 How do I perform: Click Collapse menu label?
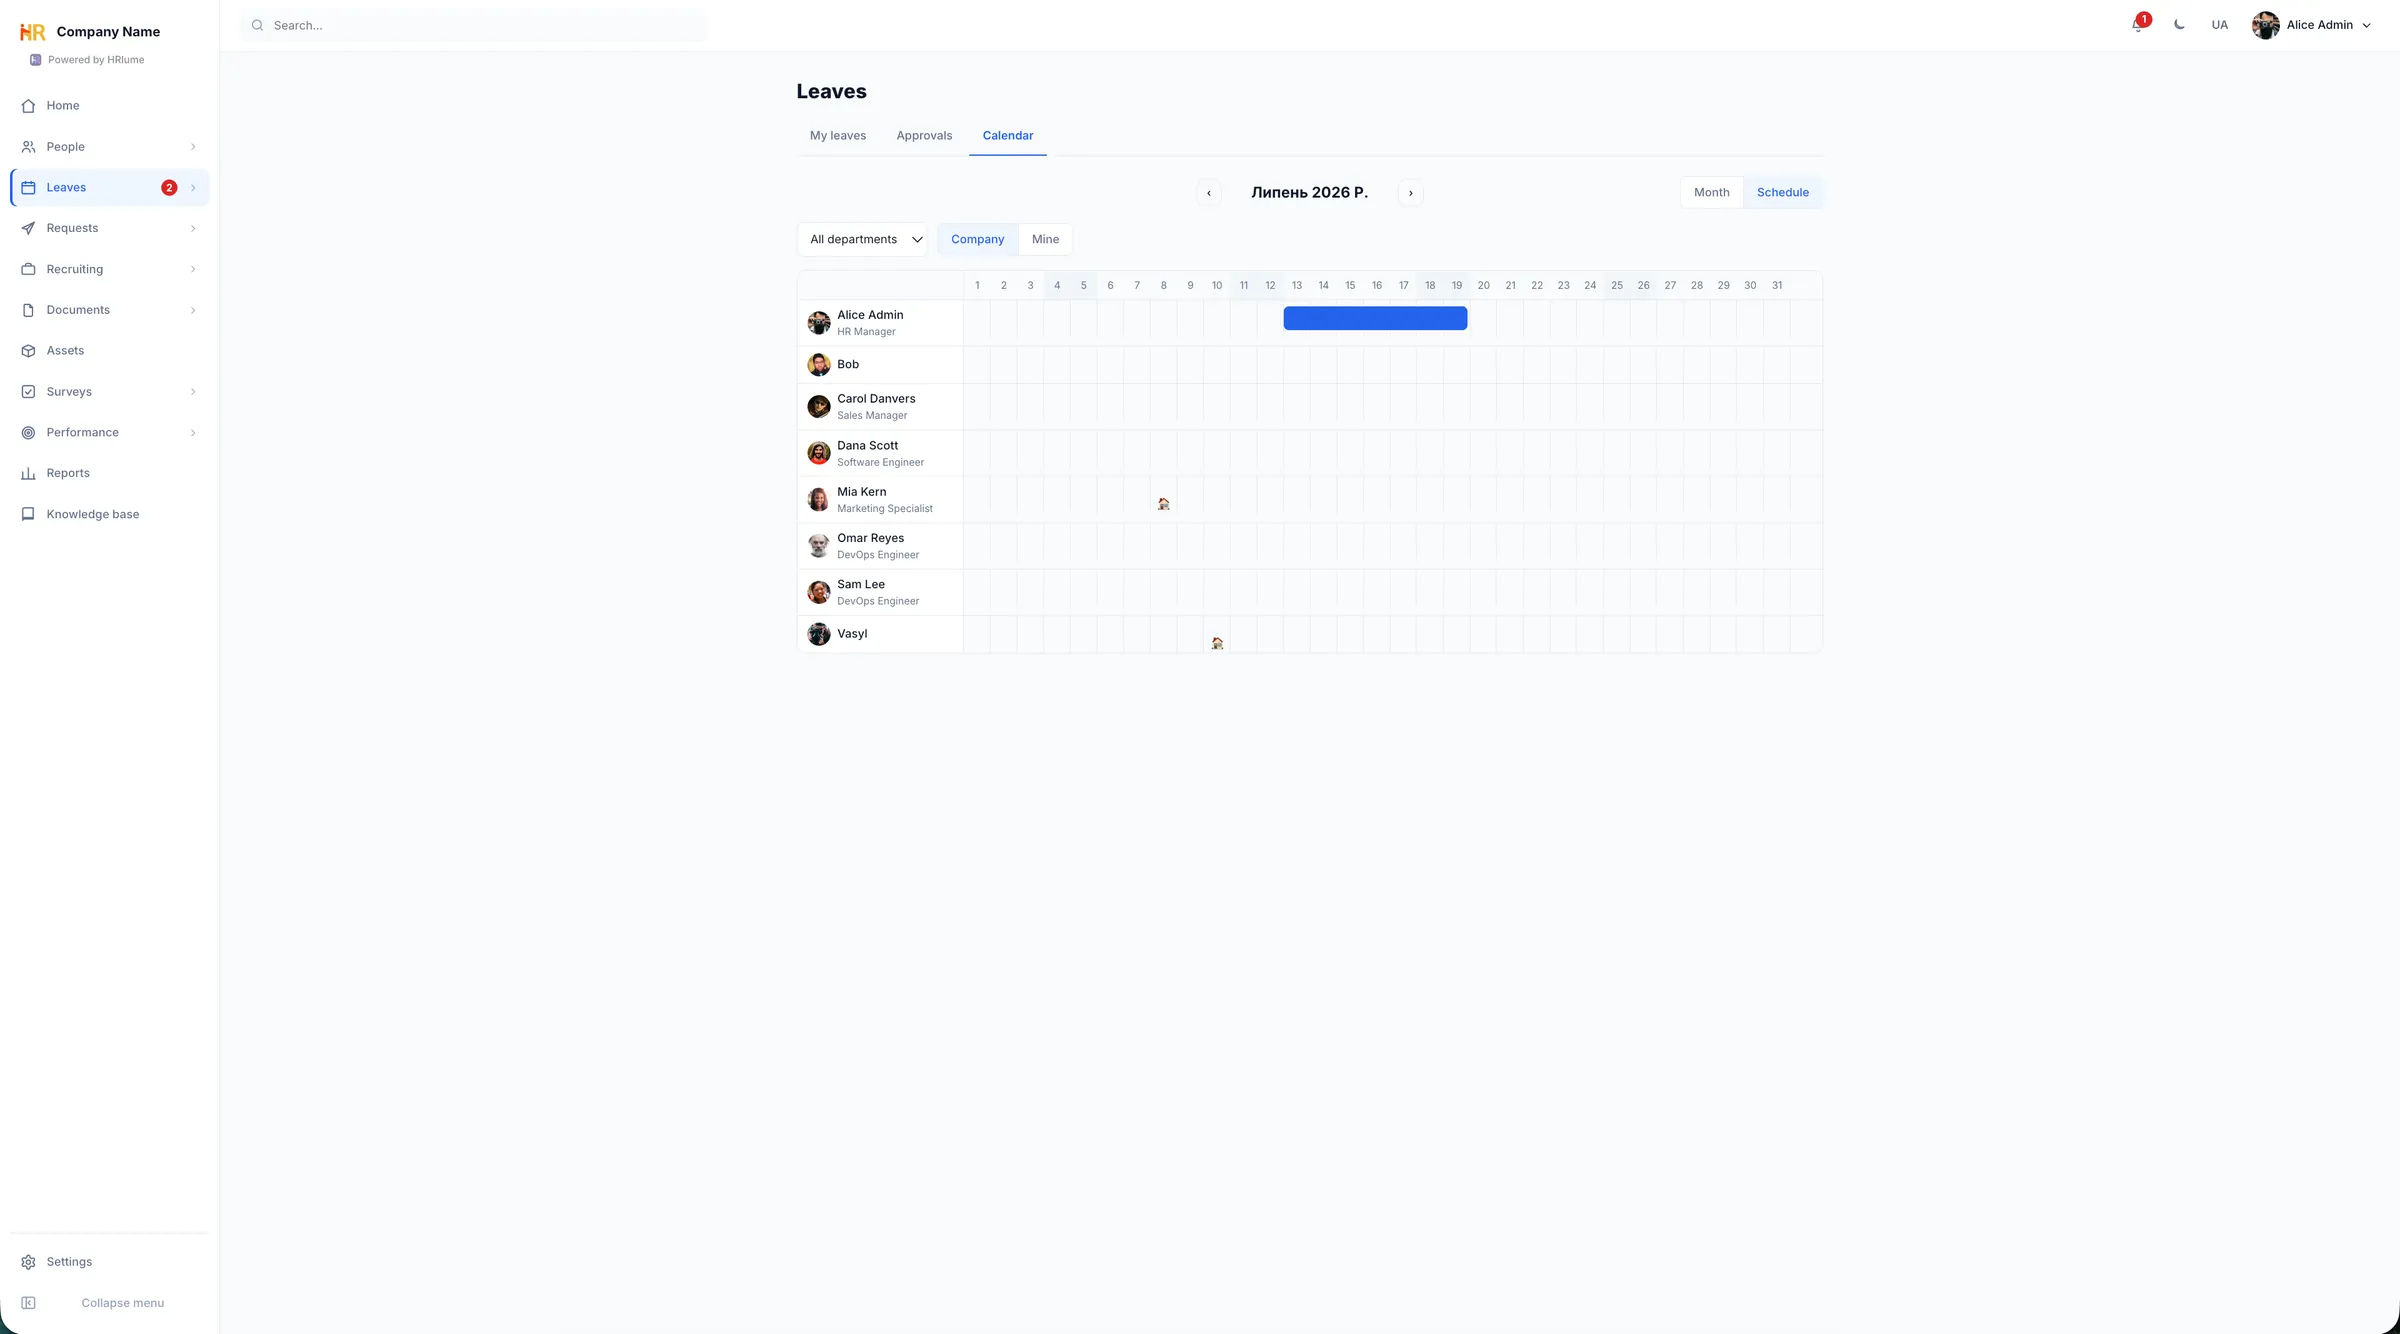click(x=123, y=1303)
